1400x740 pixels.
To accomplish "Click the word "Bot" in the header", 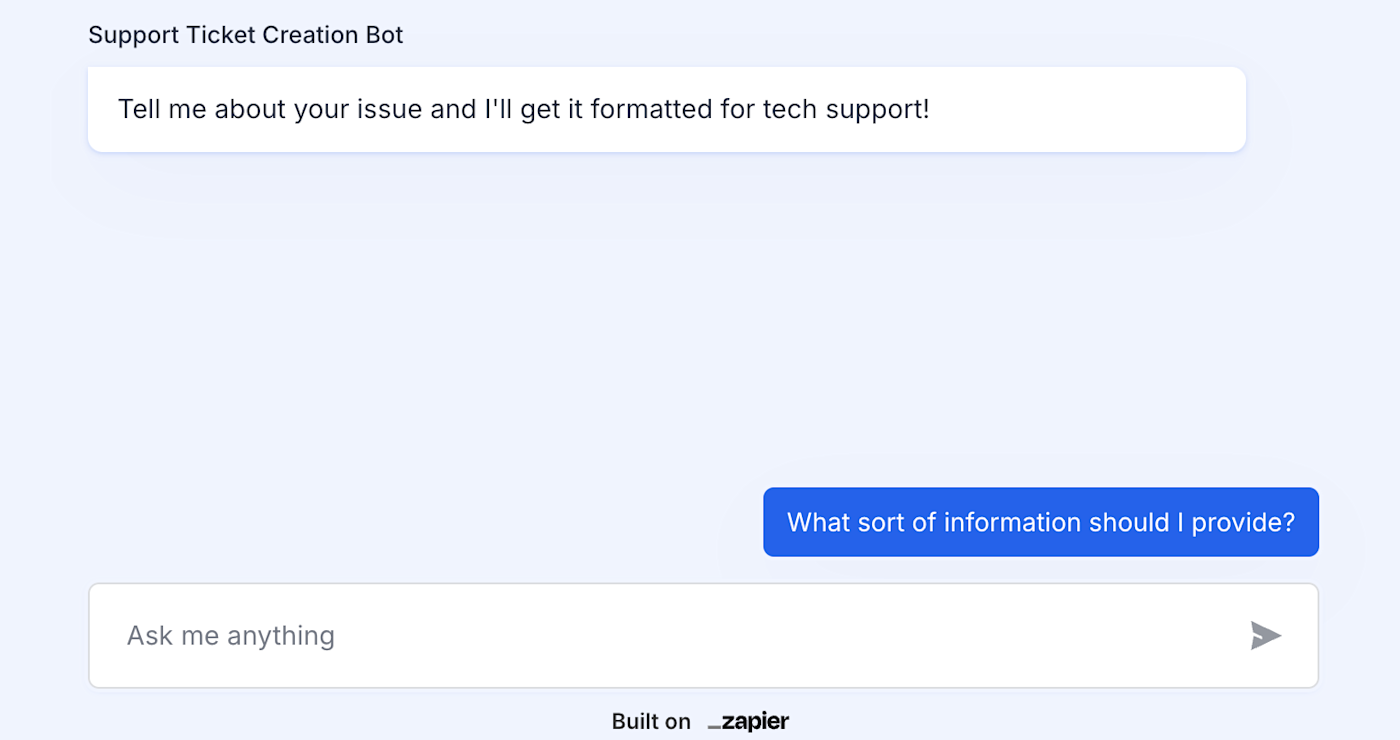I will (x=384, y=35).
